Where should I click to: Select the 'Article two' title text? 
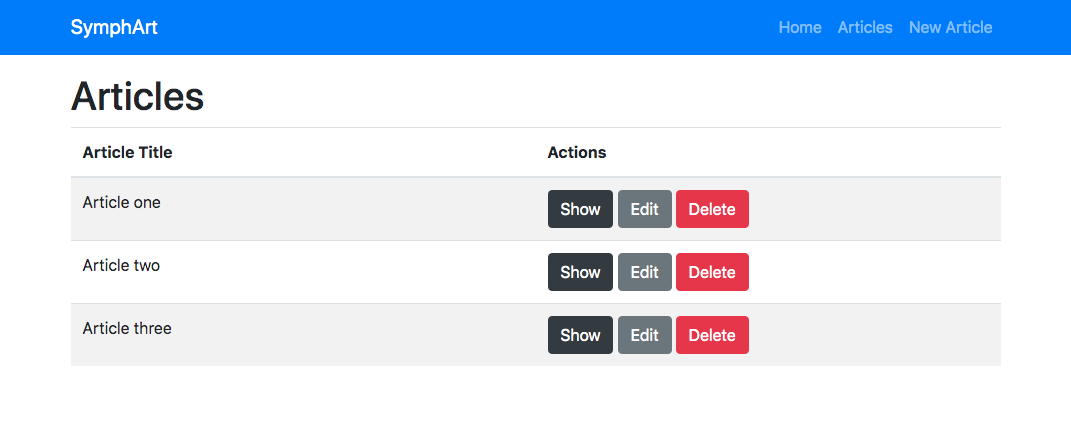click(121, 265)
